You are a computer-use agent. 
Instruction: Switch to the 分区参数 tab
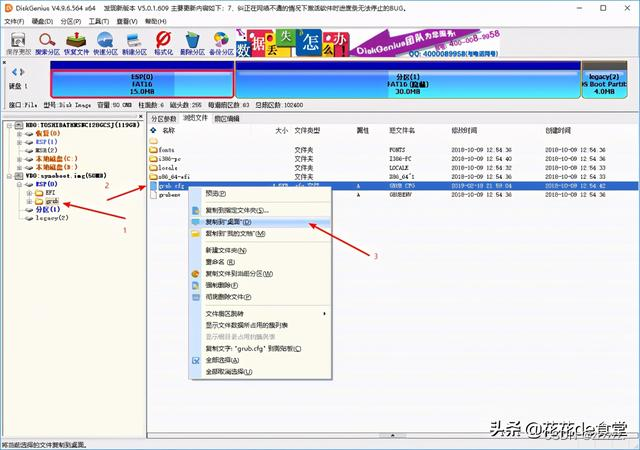(x=163, y=118)
